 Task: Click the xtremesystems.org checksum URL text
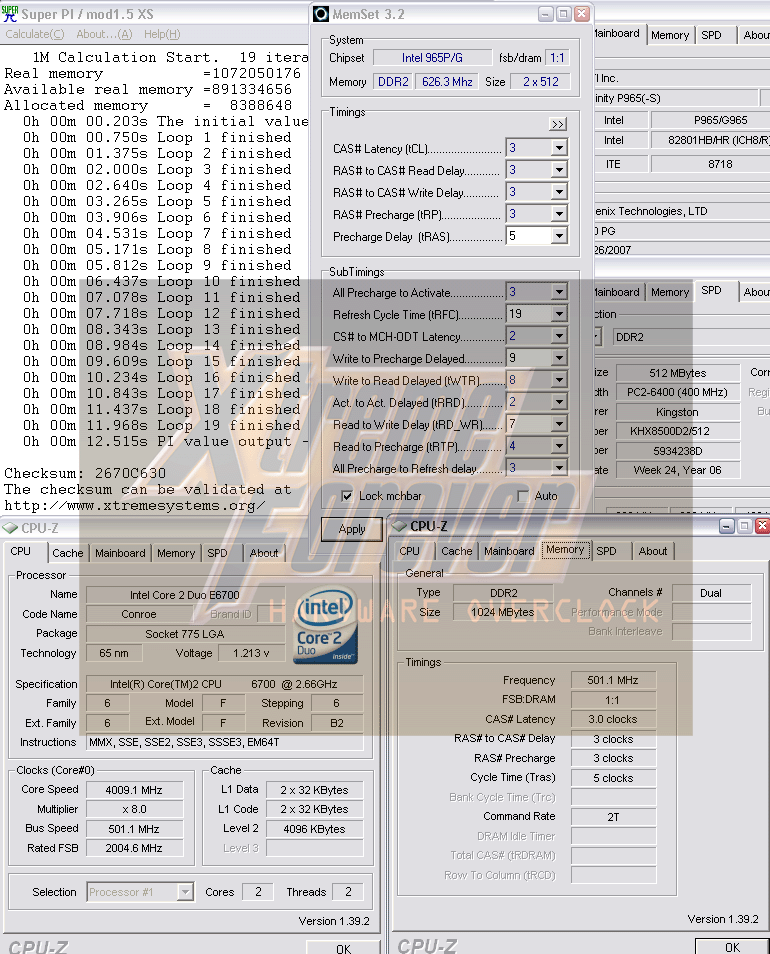[x=135, y=506]
